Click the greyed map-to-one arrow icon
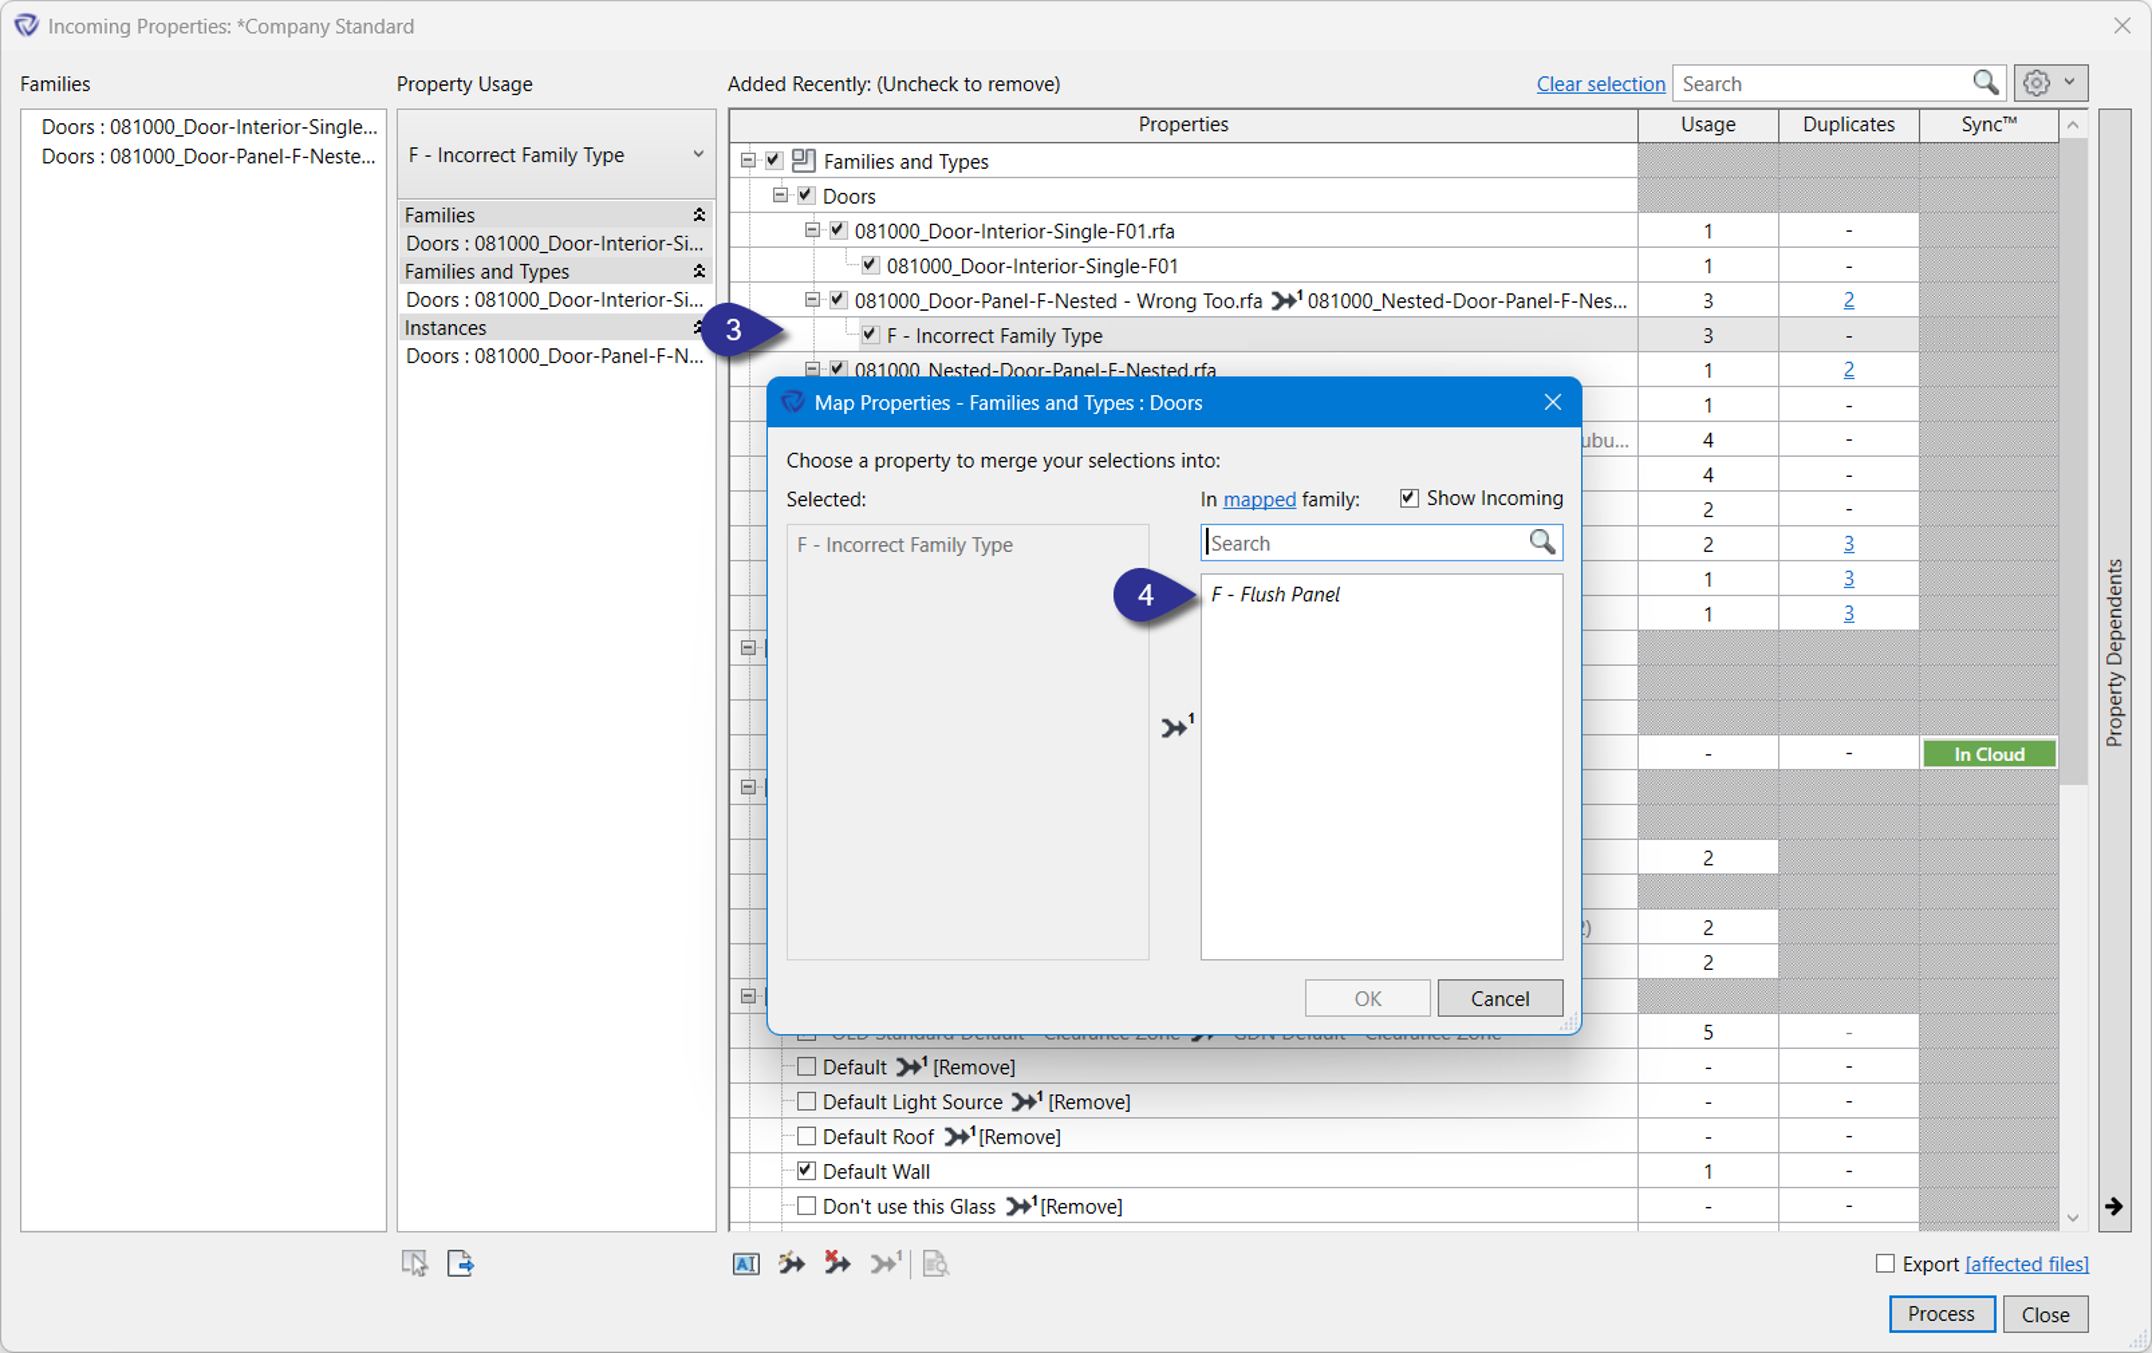Viewport: 2152px width, 1353px height. pos(885,1263)
